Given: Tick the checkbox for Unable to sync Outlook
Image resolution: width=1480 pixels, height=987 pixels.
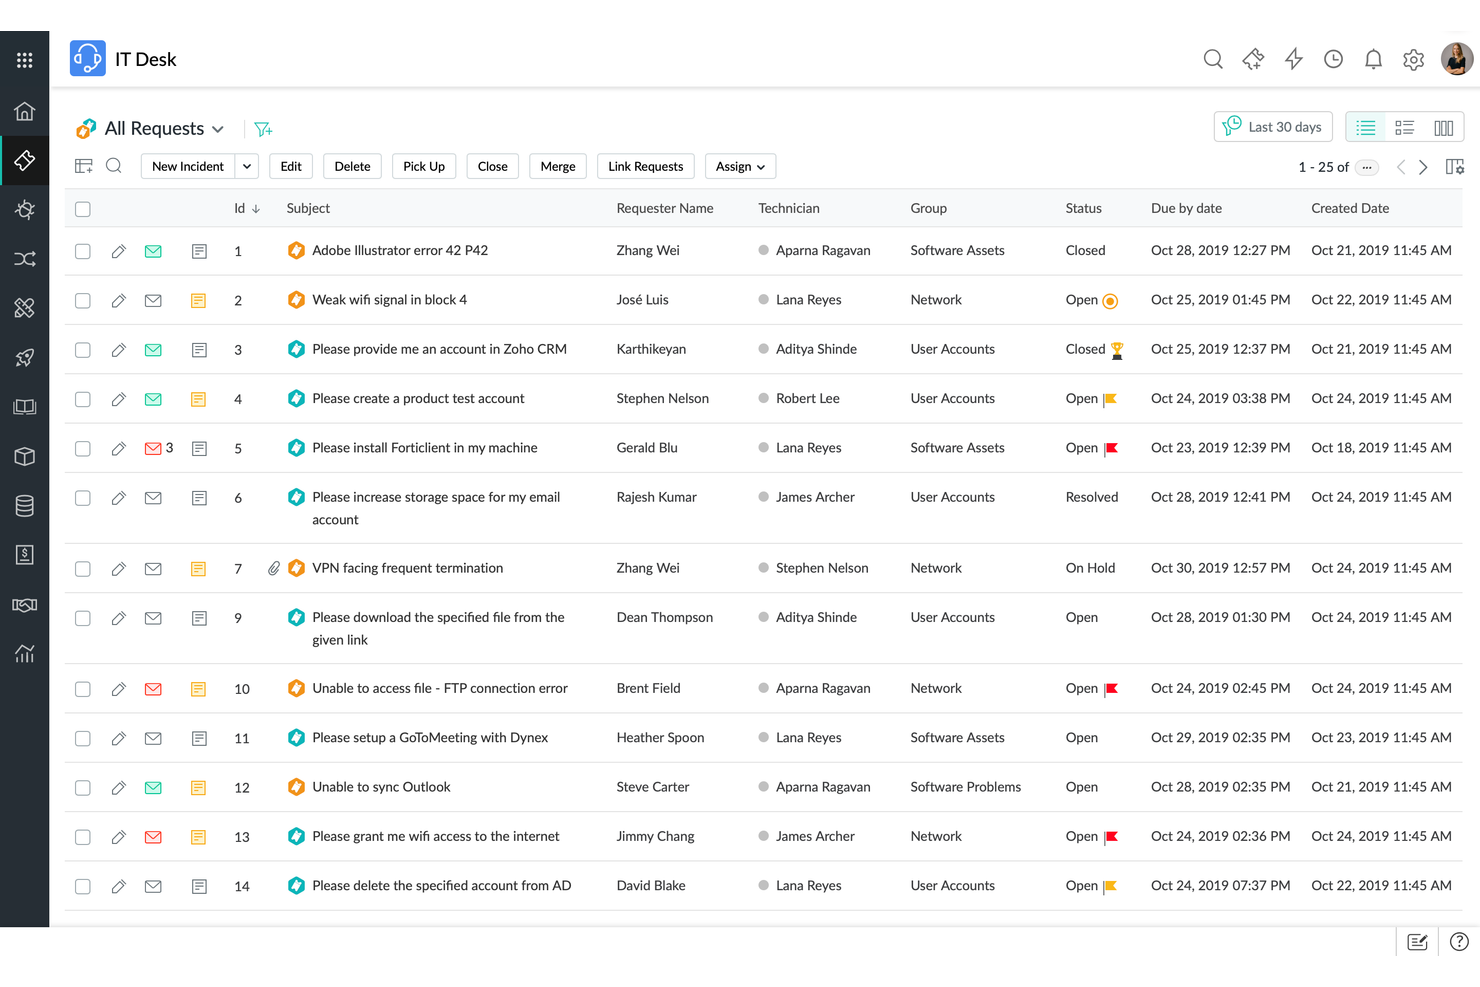Looking at the screenshot, I should tap(82, 787).
